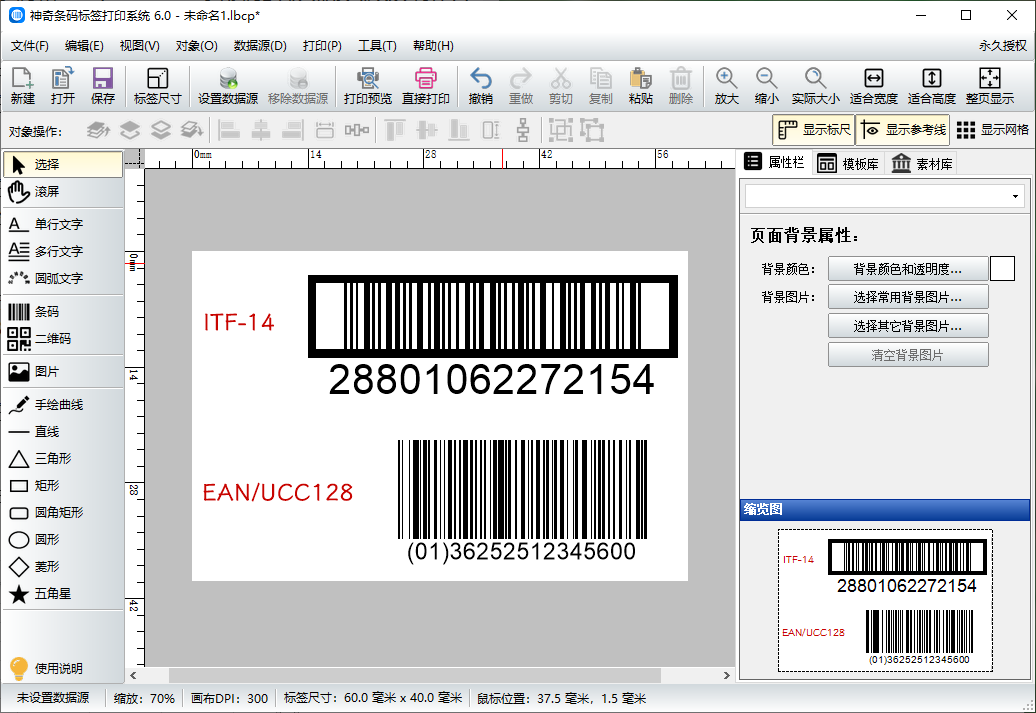Click 选择常用背景图片... button
1036x713 pixels.
click(908, 297)
